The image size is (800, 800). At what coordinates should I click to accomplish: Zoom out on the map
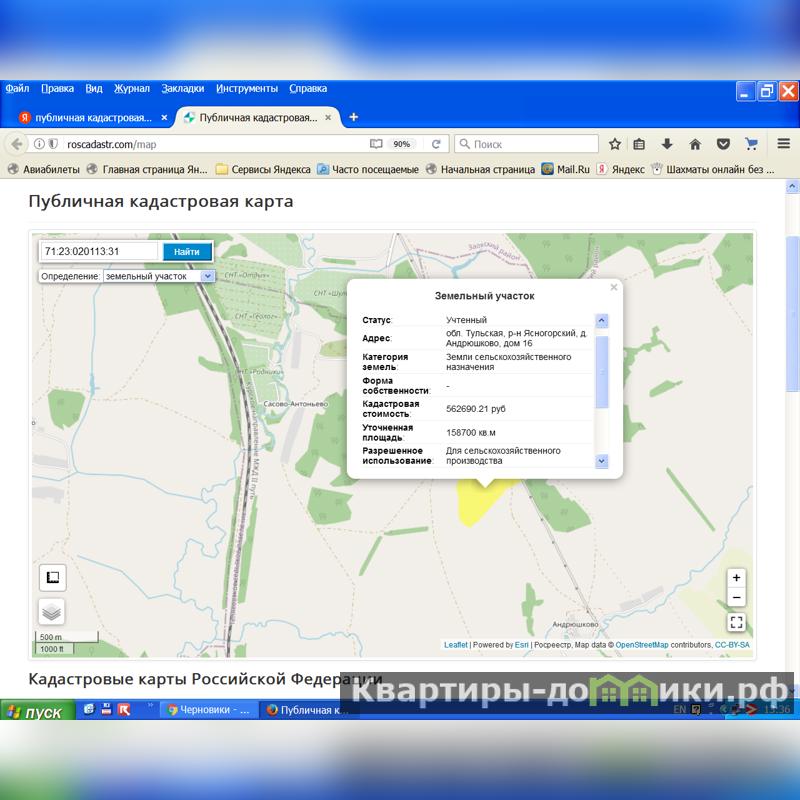coord(736,598)
